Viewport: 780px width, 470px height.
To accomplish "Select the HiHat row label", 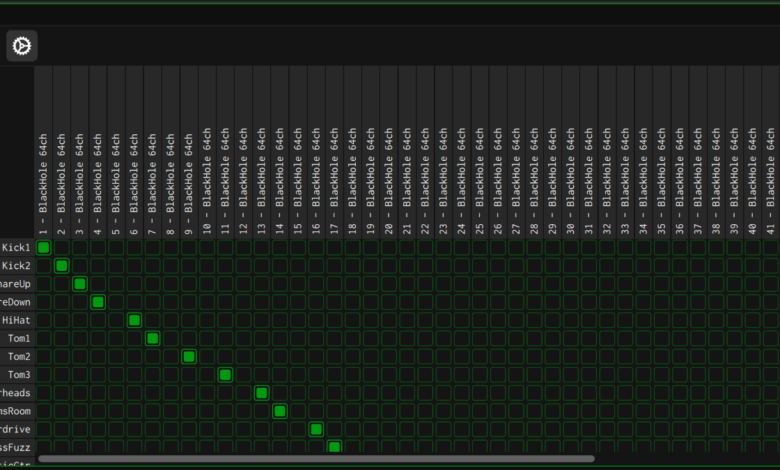I will point(17,320).
